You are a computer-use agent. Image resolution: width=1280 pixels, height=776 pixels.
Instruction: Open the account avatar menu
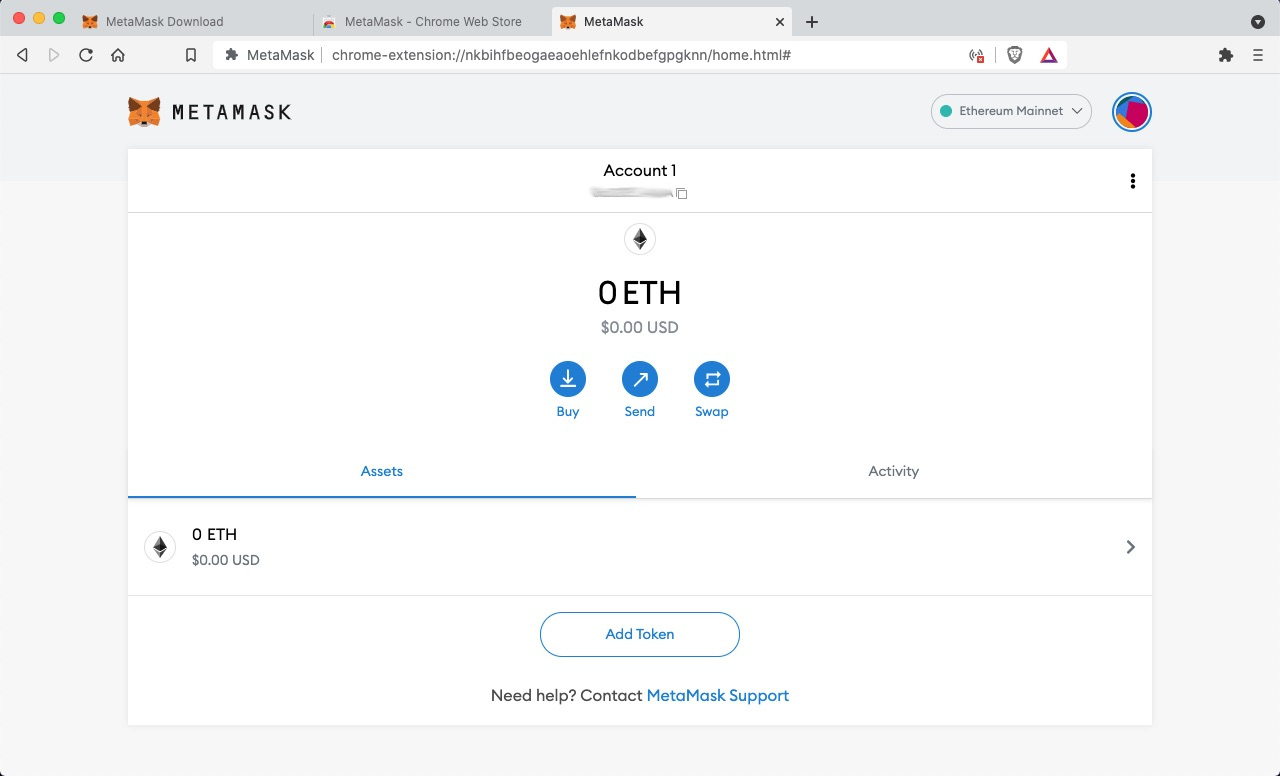(1132, 111)
